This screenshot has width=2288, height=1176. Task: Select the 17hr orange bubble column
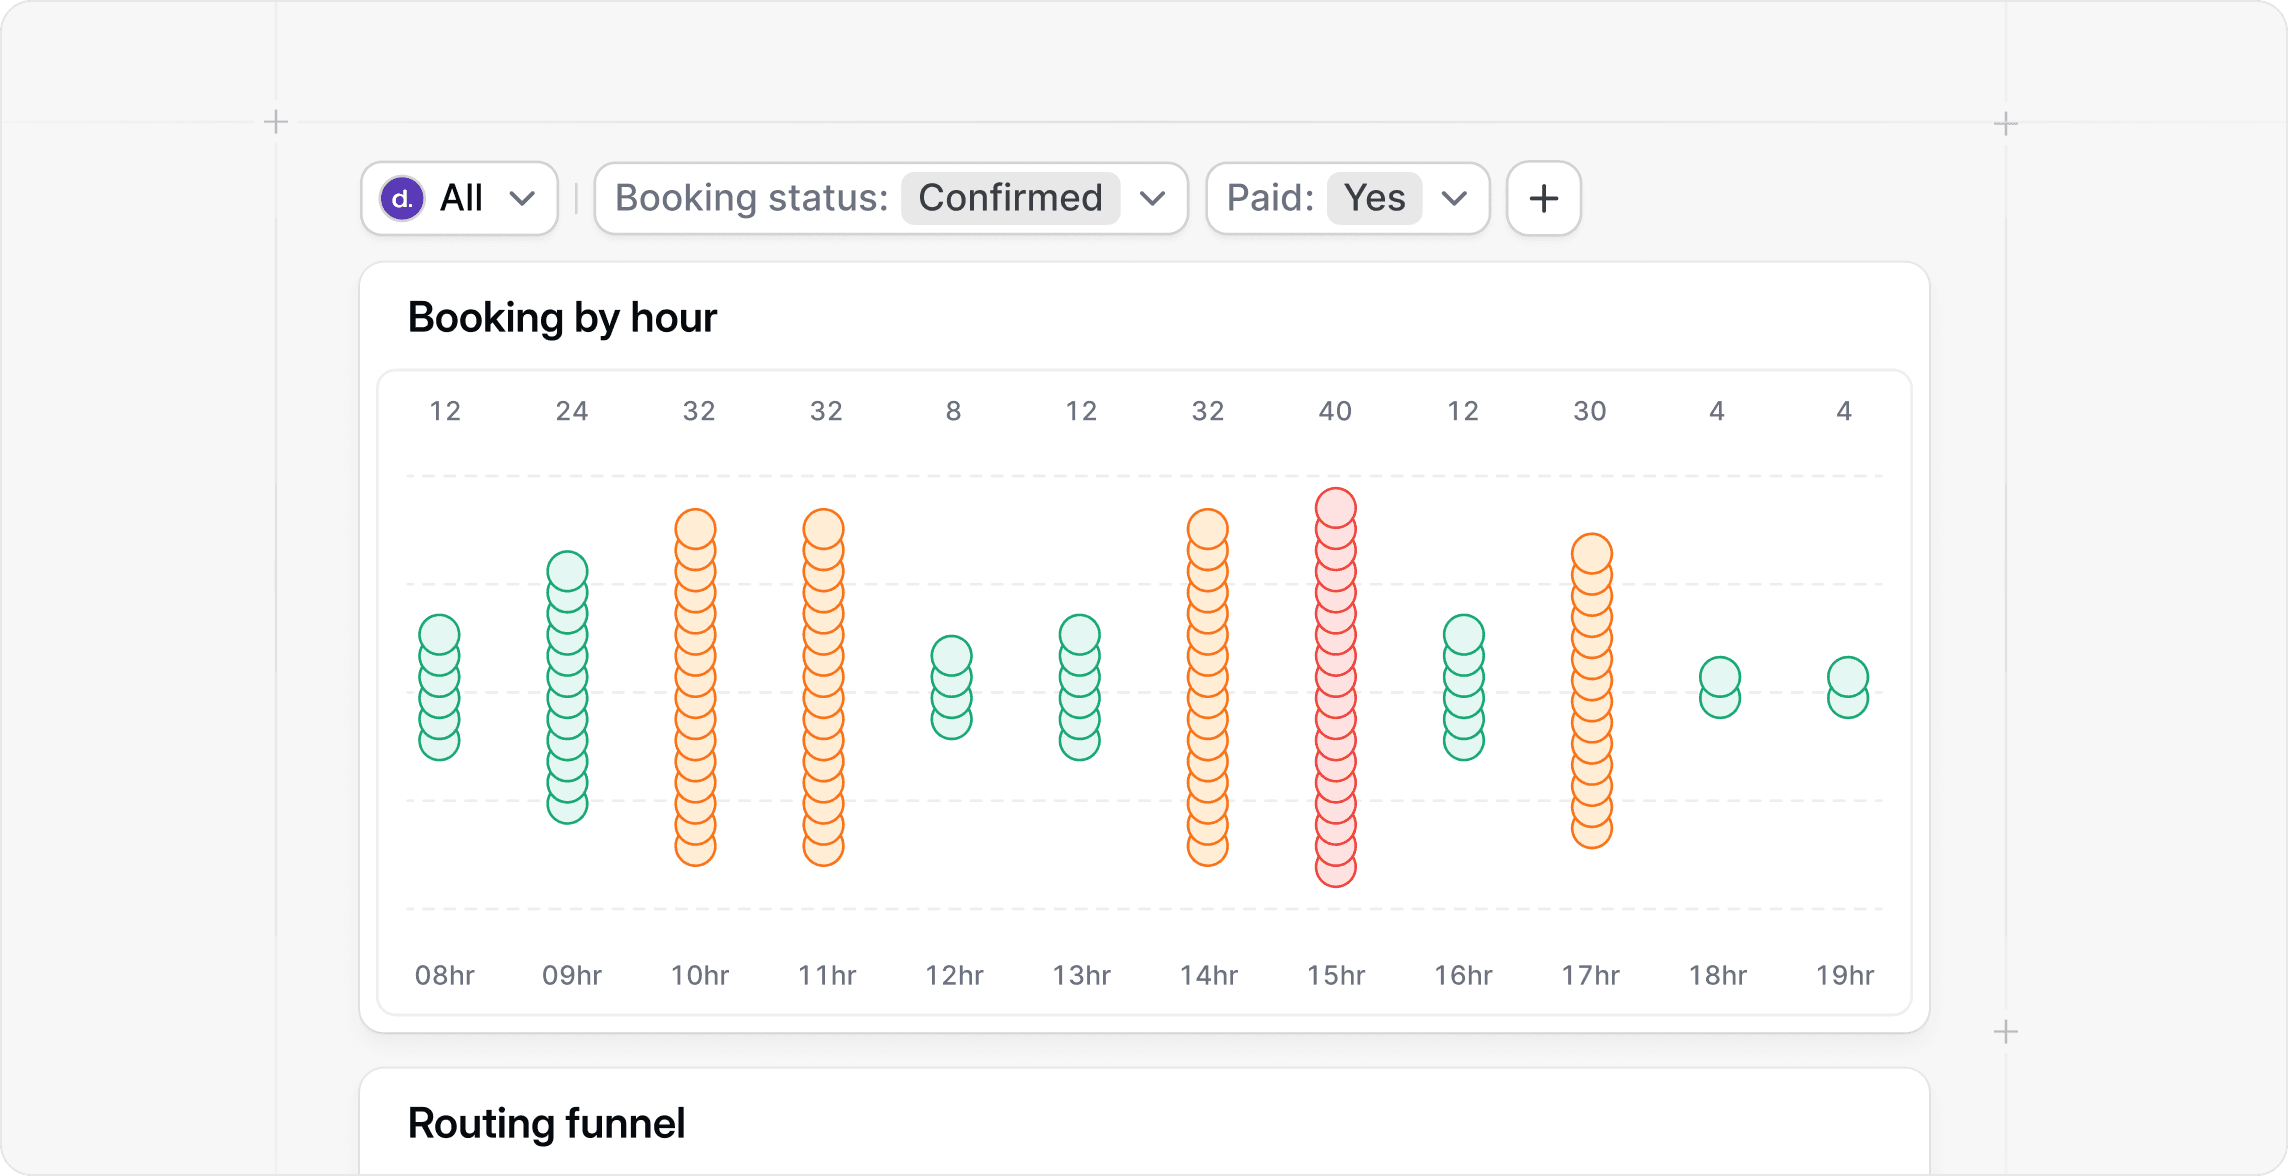(x=1591, y=691)
